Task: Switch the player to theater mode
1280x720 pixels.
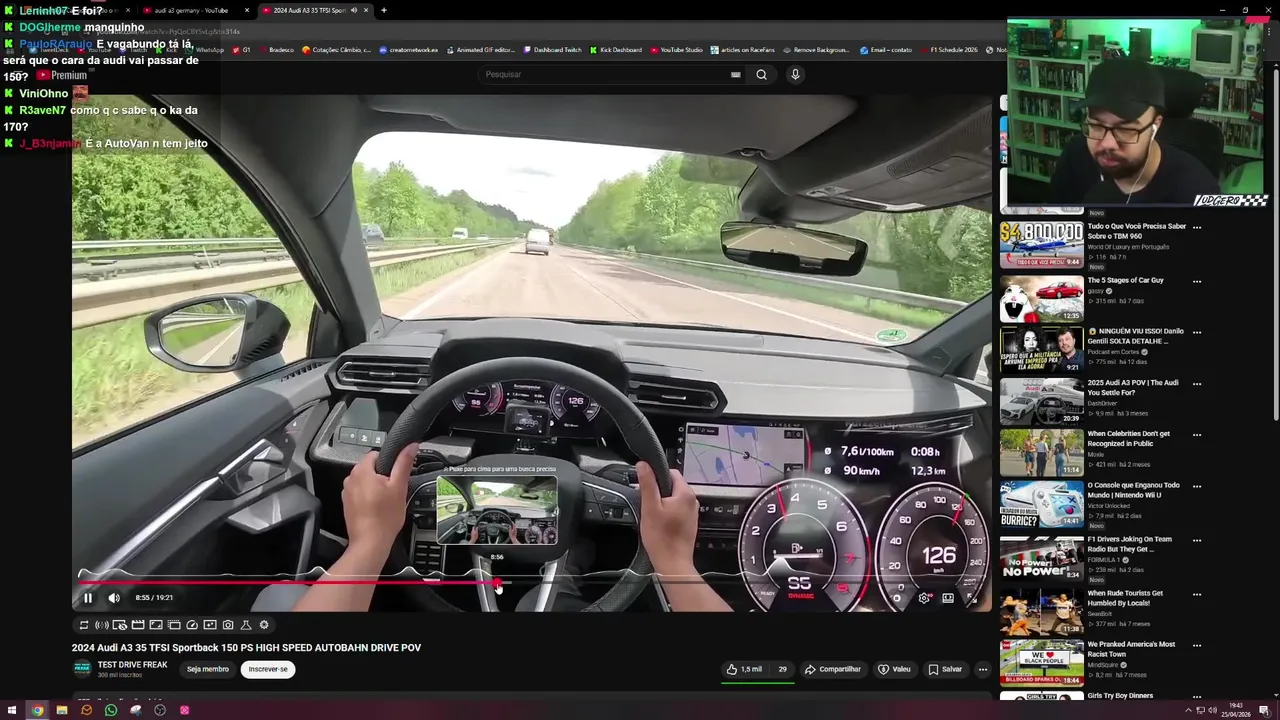Action: [948, 598]
